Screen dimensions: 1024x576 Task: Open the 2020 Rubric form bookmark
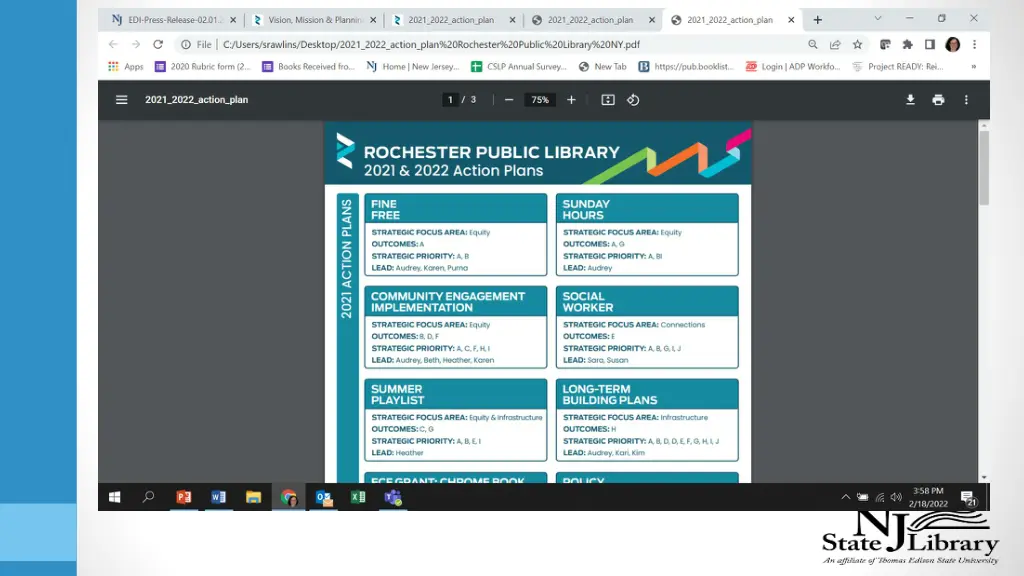[x=202, y=67]
